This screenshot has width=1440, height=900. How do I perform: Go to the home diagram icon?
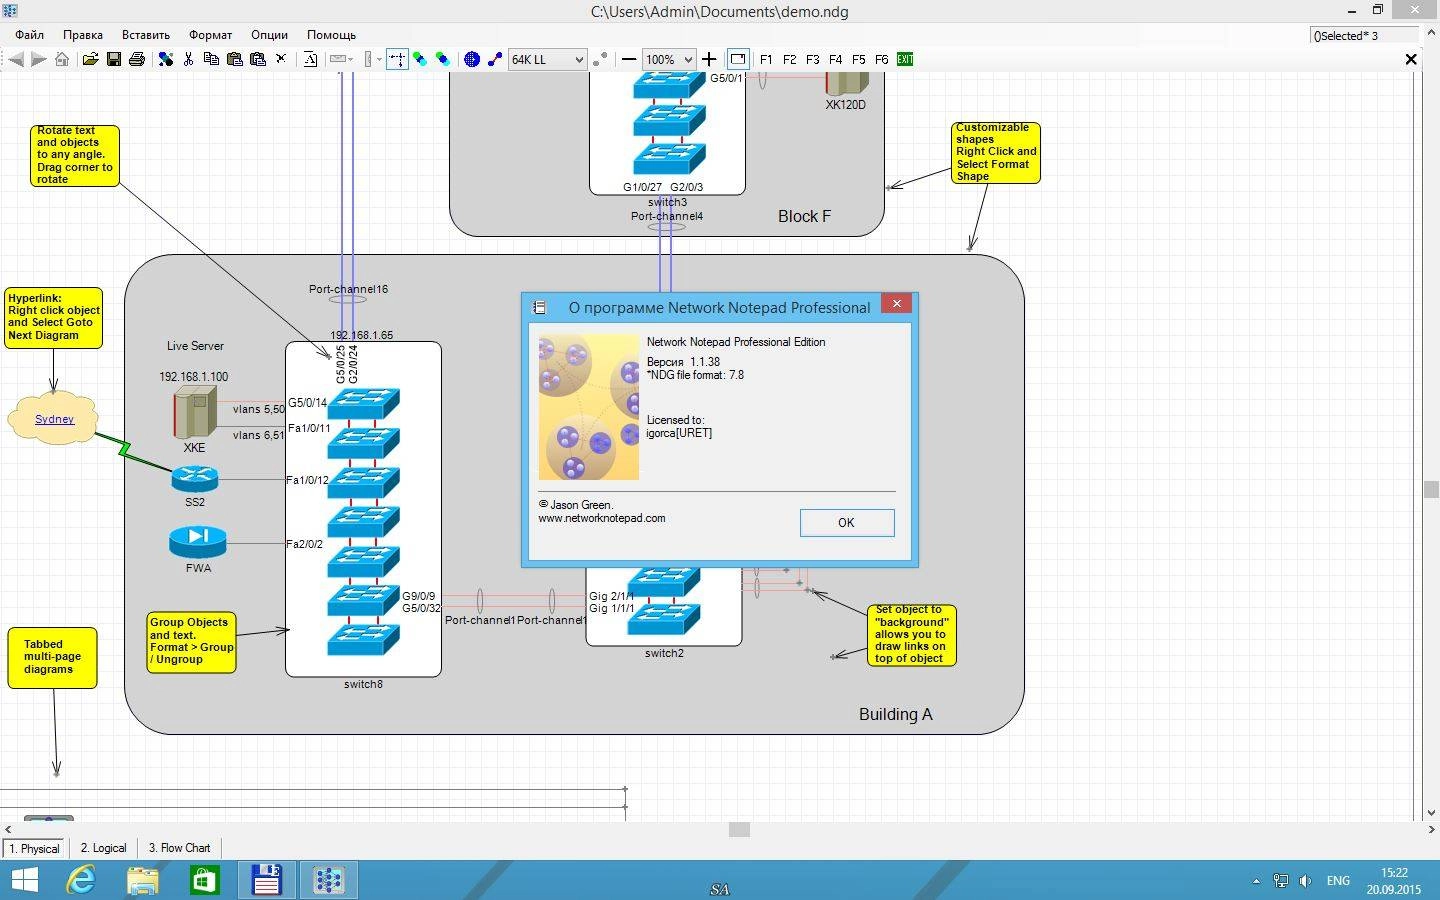point(62,60)
